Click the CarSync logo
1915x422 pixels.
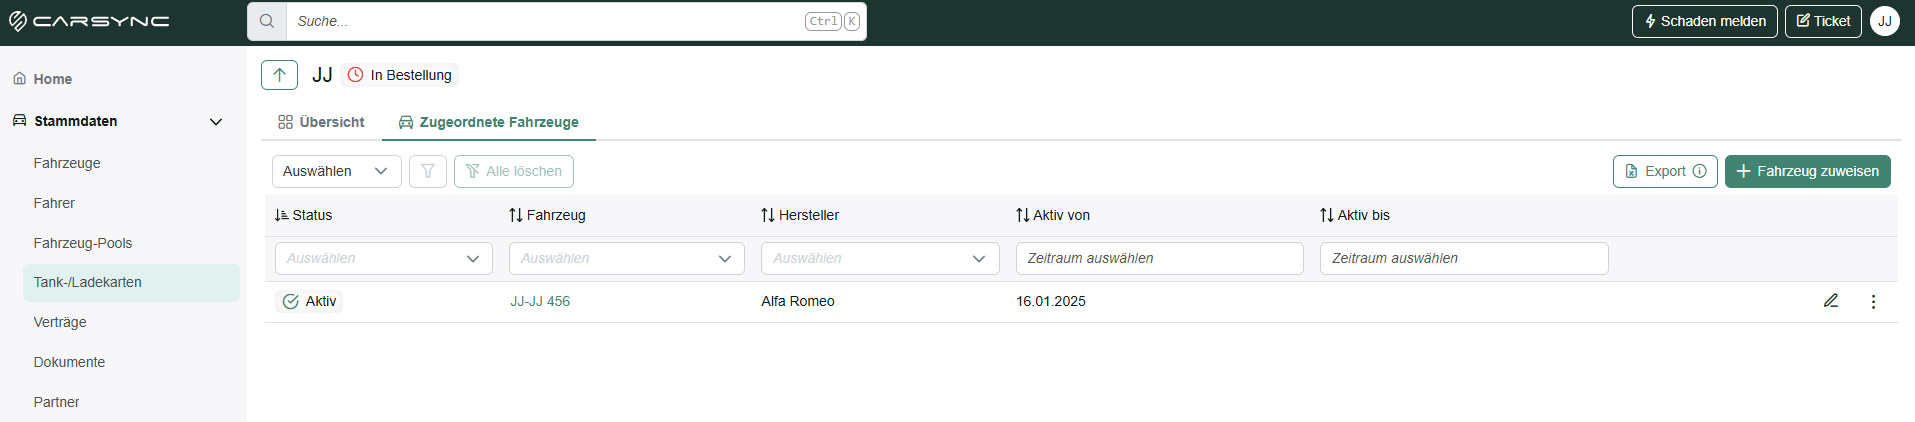(x=89, y=21)
